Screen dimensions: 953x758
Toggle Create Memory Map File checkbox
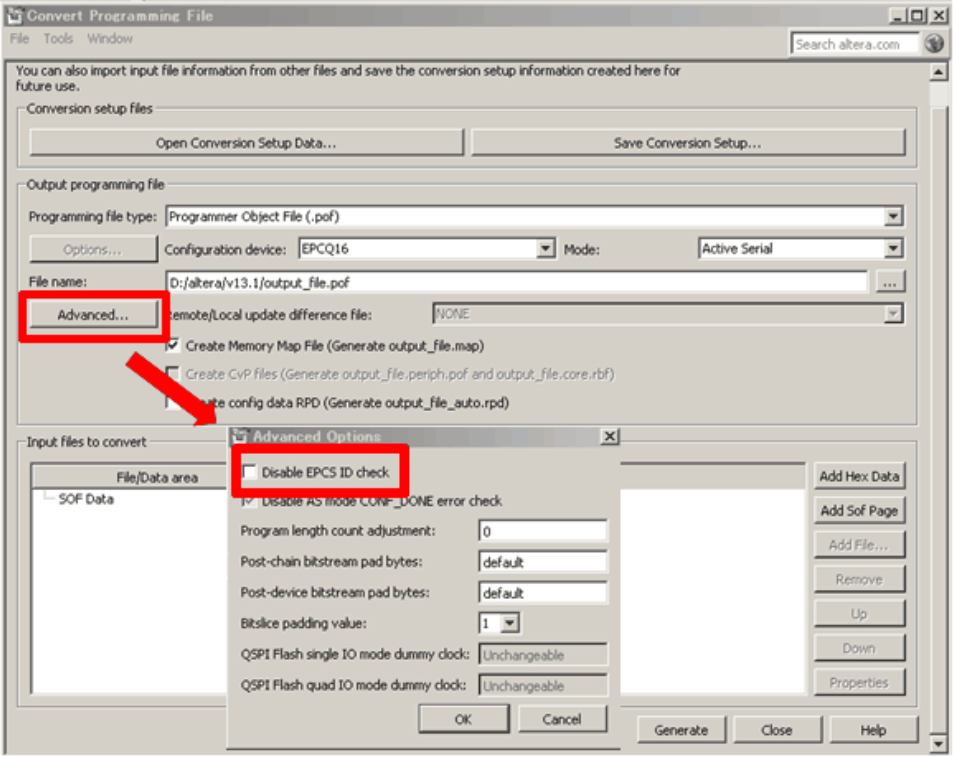click(174, 346)
